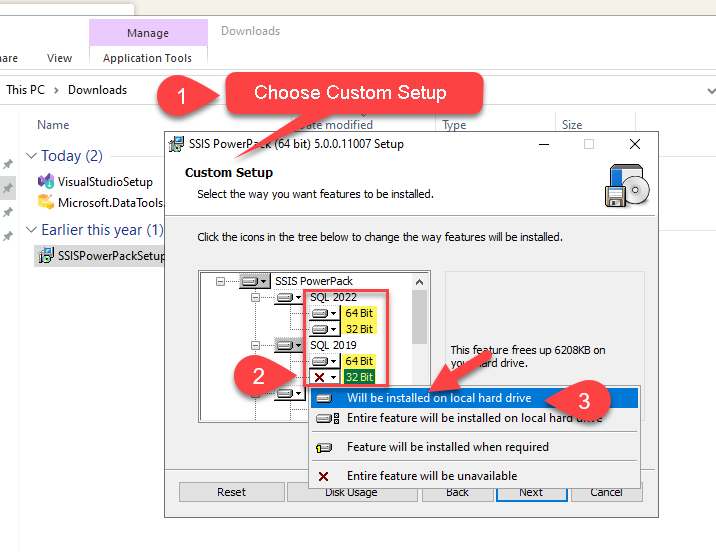Open SQL 2022 32 Bit feature dropdown

(x=324, y=329)
